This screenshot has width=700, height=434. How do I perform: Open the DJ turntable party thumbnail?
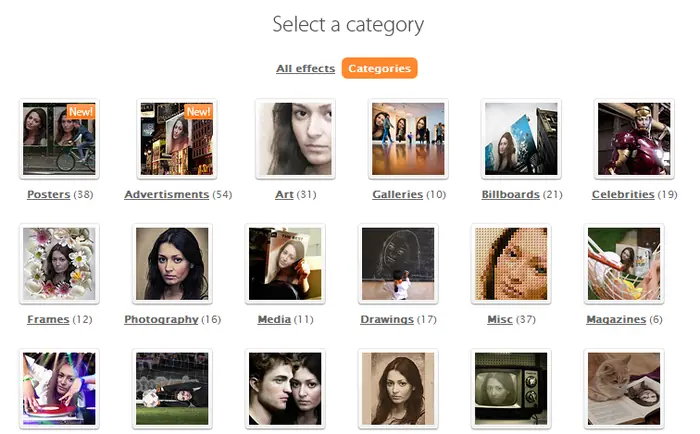(x=59, y=389)
